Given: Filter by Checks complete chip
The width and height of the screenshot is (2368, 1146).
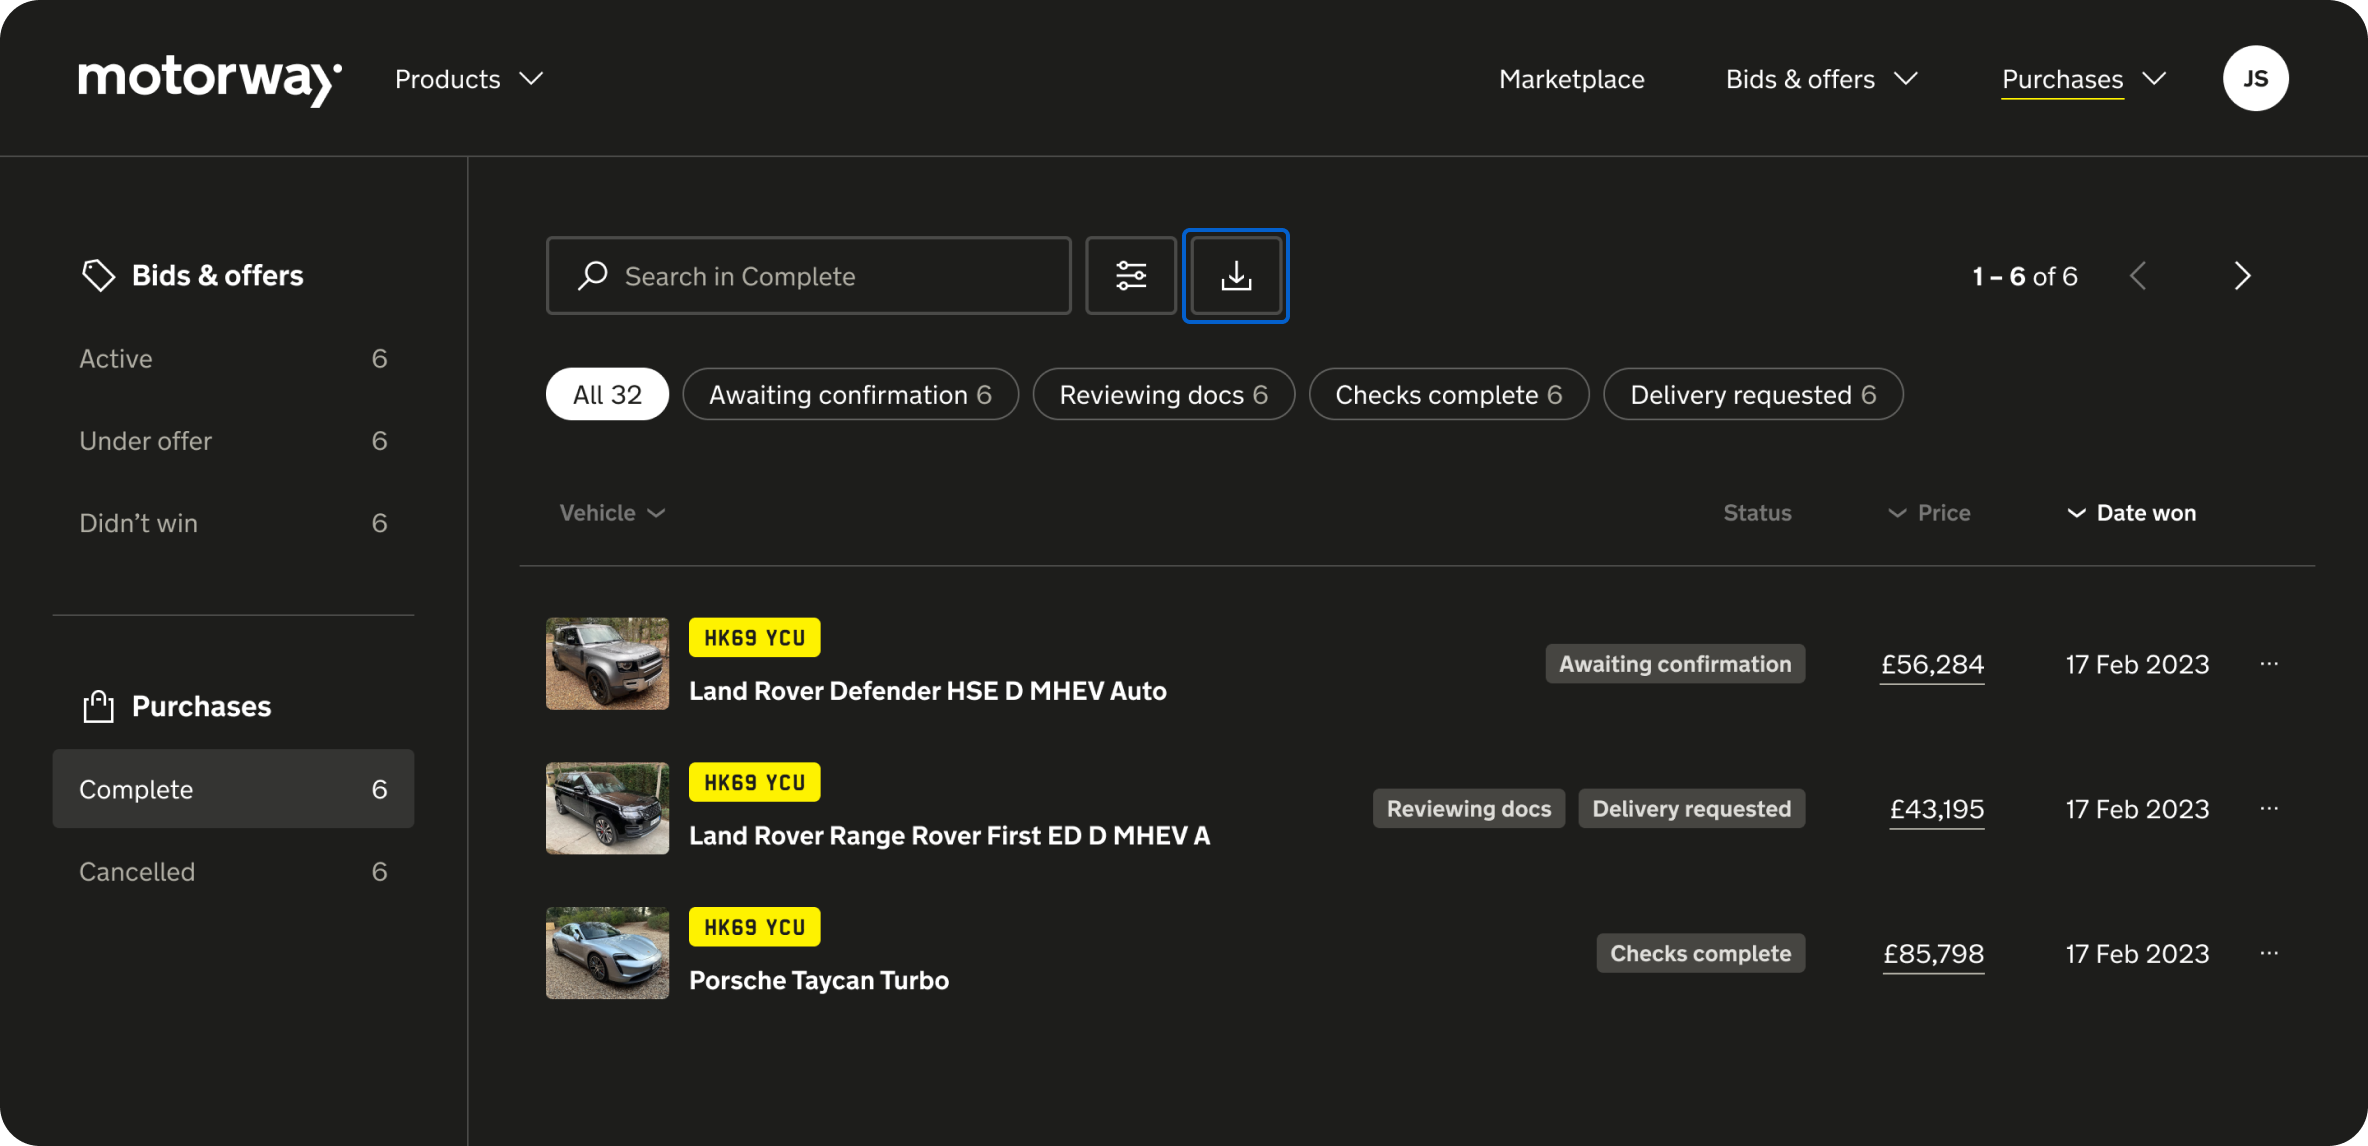Looking at the screenshot, I should (x=1448, y=394).
